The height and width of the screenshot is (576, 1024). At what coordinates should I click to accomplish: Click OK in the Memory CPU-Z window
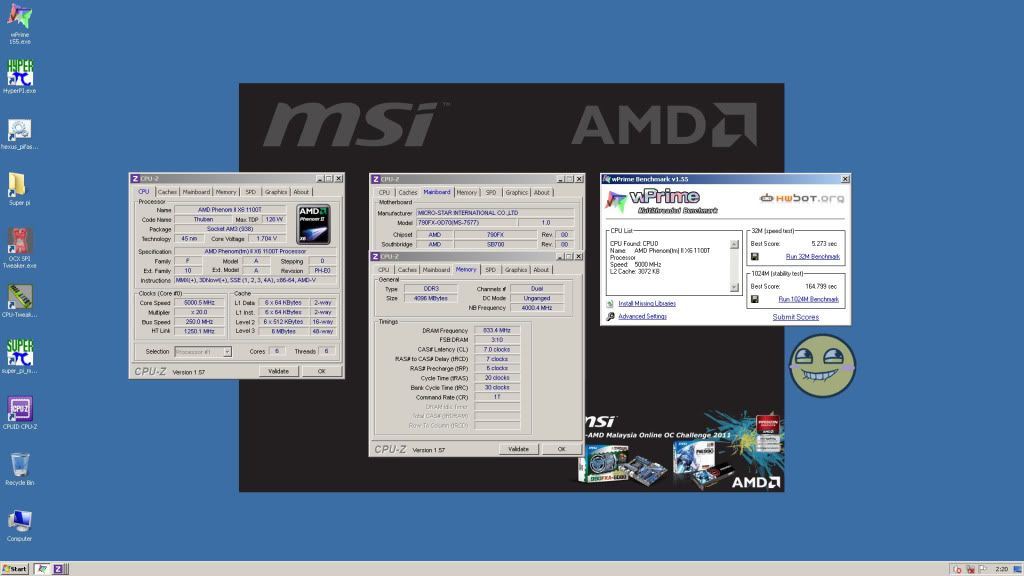(x=561, y=449)
